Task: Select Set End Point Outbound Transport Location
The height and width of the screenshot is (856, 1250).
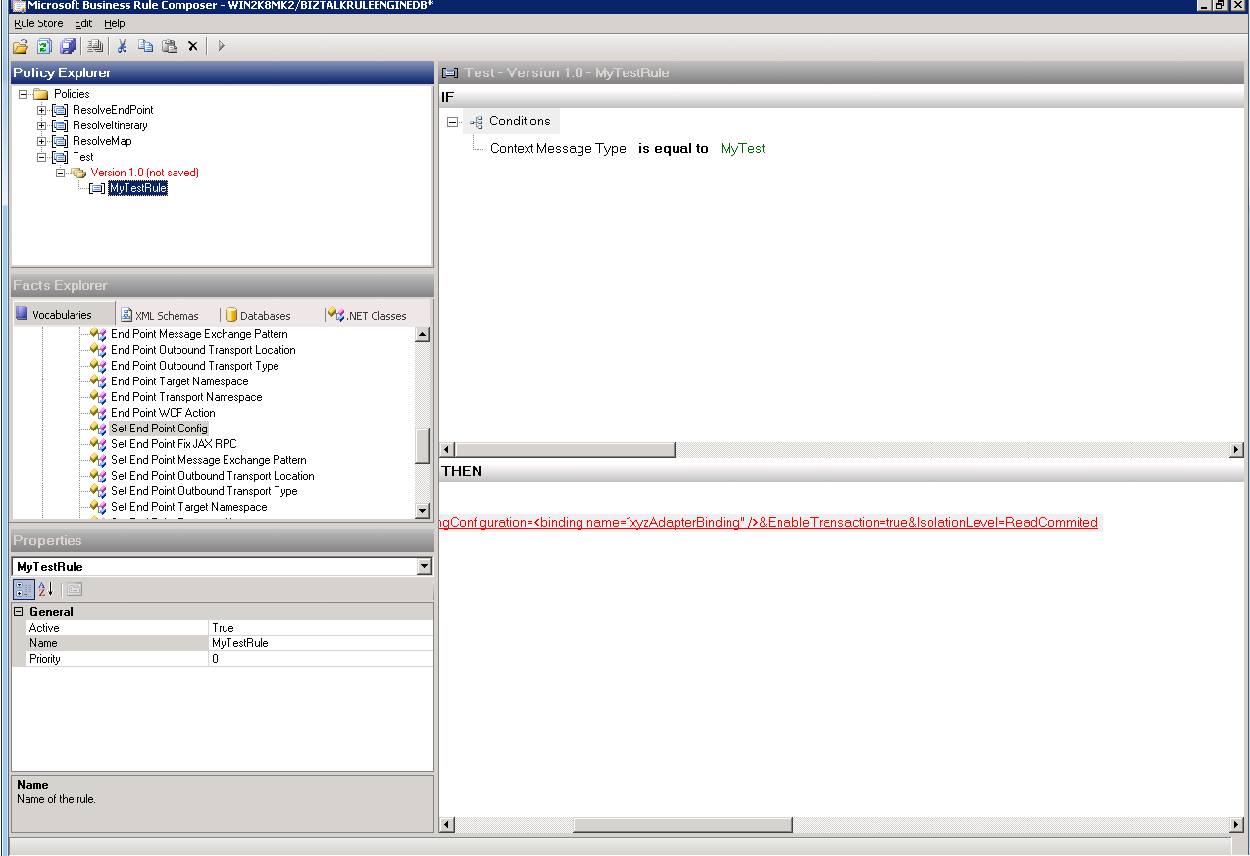Action: point(212,476)
